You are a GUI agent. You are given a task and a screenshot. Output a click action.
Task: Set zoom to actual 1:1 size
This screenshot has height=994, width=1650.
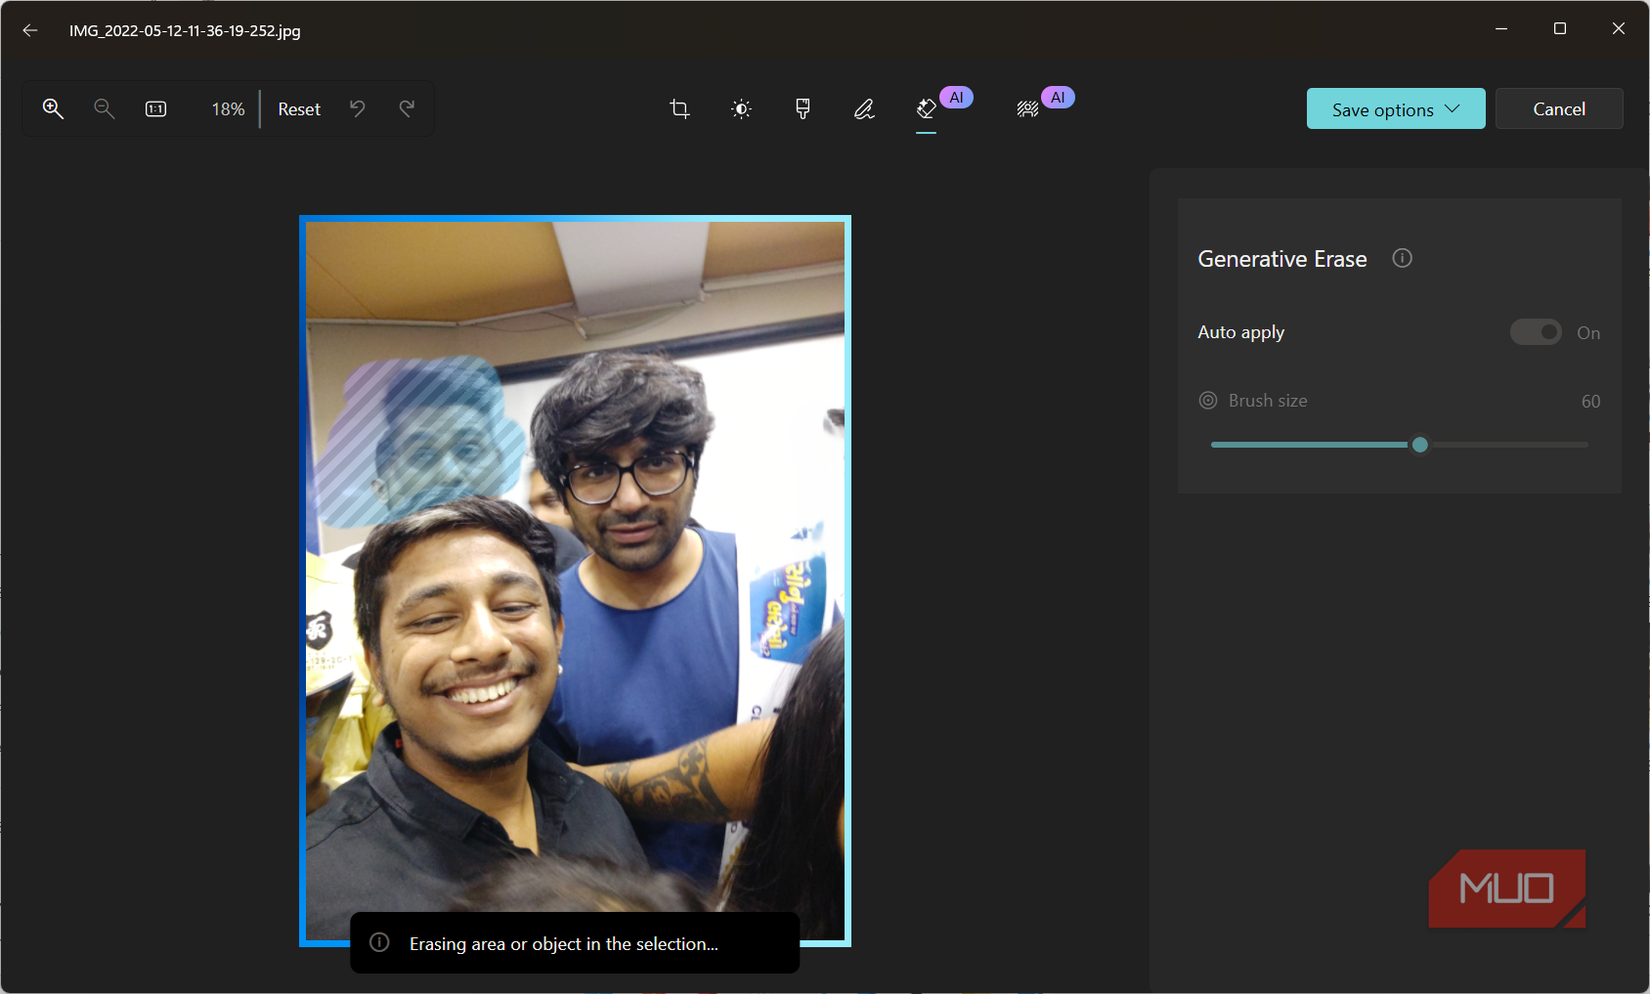tap(156, 108)
